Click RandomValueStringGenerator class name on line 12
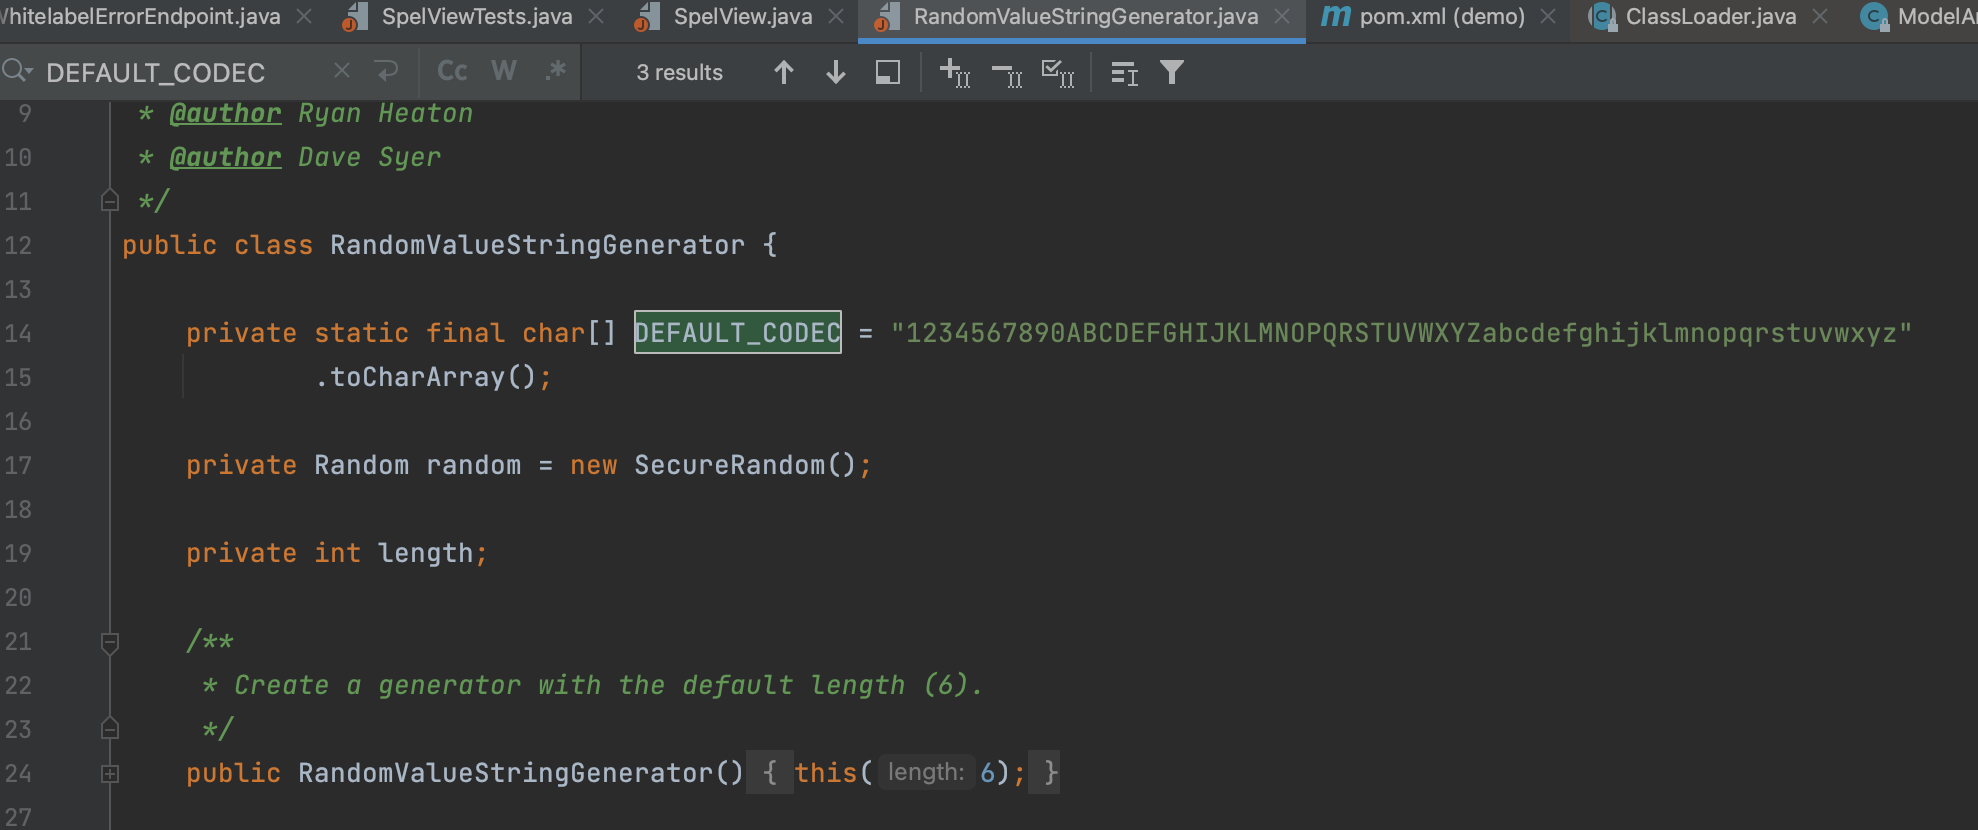This screenshot has height=830, width=1978. pyautogui.click(x=537, y=245)
